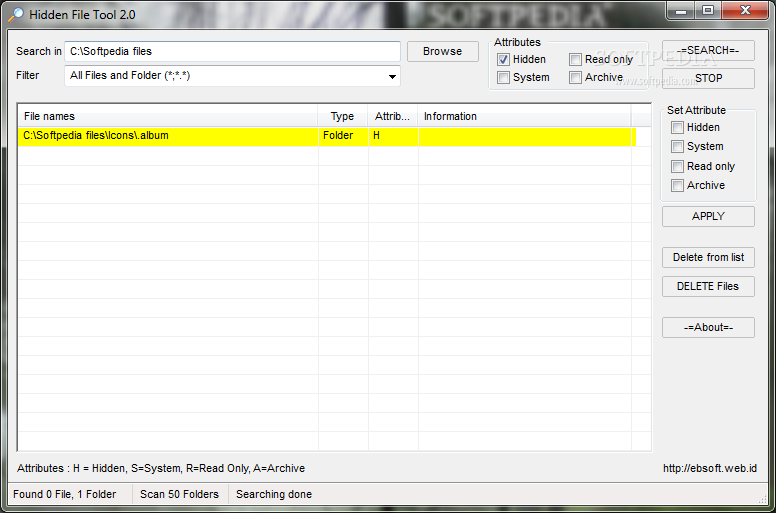Start scan with the -=SEARCH=- button

[708, 50]
